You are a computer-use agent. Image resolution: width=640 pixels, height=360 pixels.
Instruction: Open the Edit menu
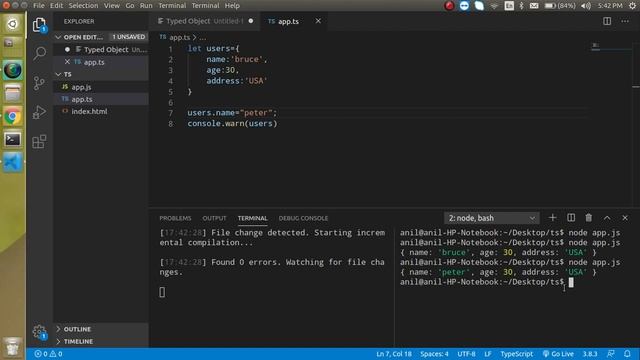click(x=56, y=6)
